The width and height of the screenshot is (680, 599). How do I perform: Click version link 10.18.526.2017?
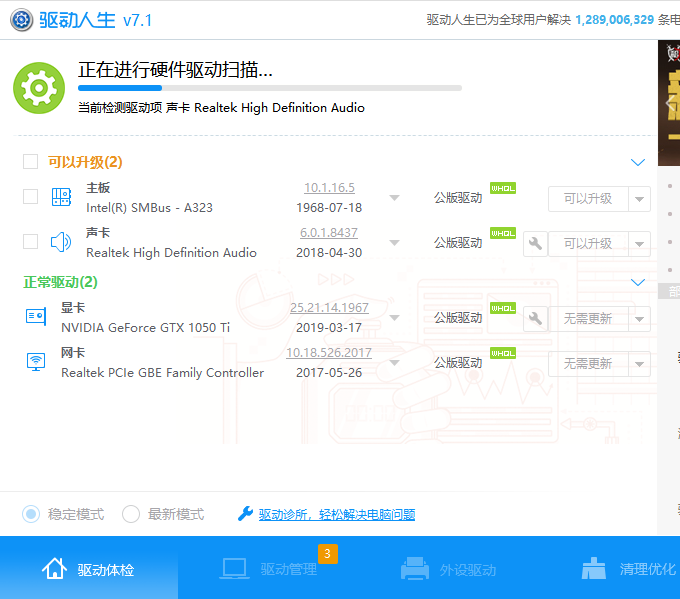[329, 353]
